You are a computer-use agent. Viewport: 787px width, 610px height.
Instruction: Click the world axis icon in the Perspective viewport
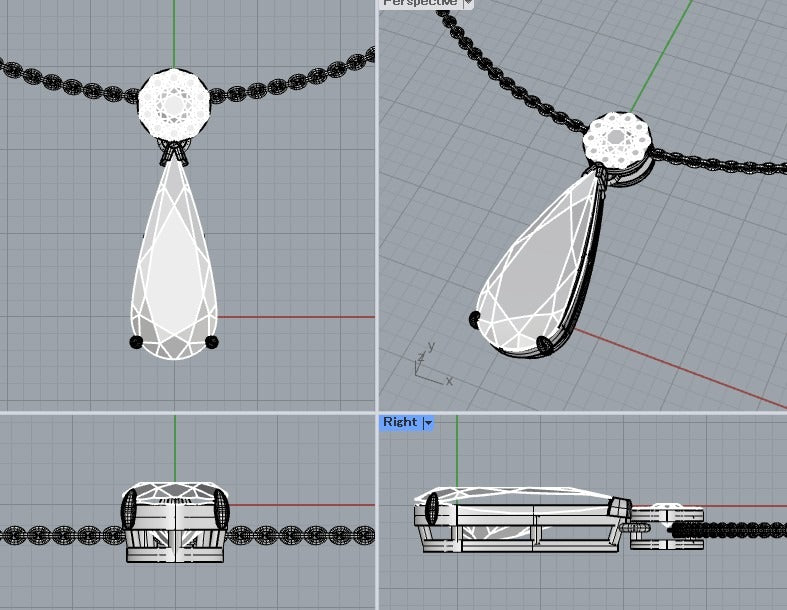click(x=433, y=364)
